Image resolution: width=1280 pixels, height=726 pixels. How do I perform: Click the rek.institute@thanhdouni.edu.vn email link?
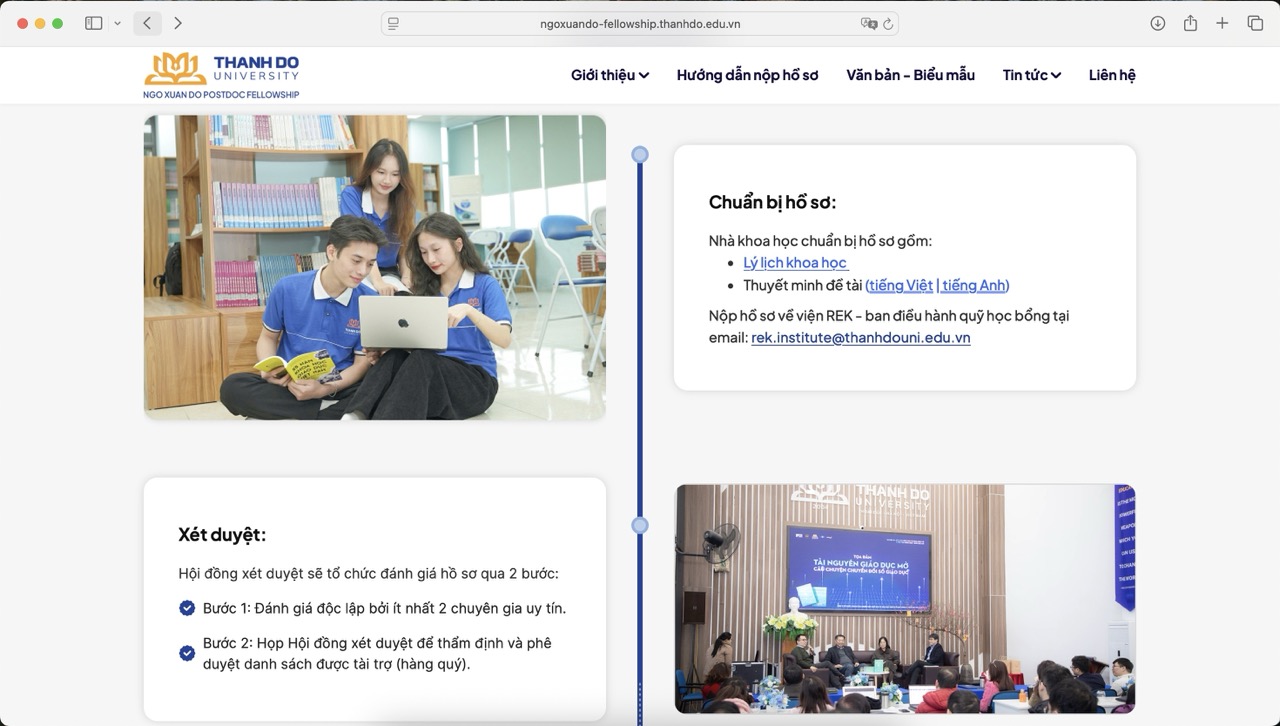pyautogui.click(x=860, y=338)
